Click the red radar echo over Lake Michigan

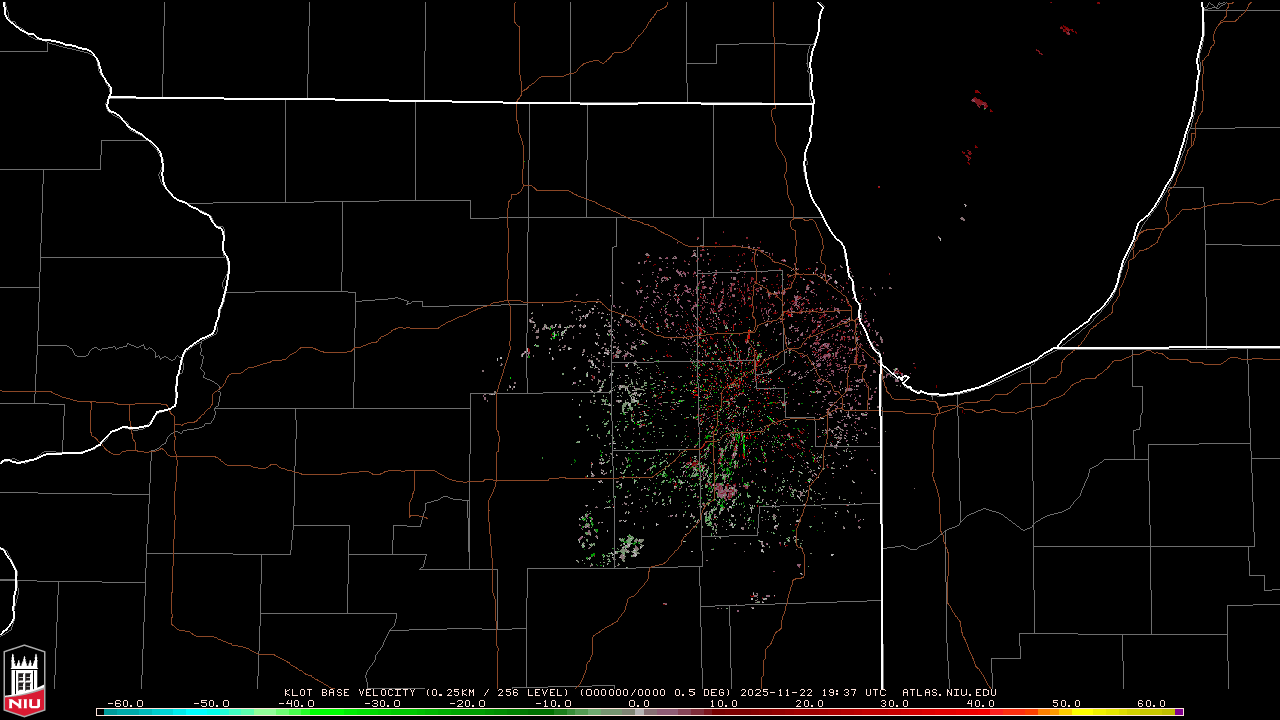coord(979,101)
